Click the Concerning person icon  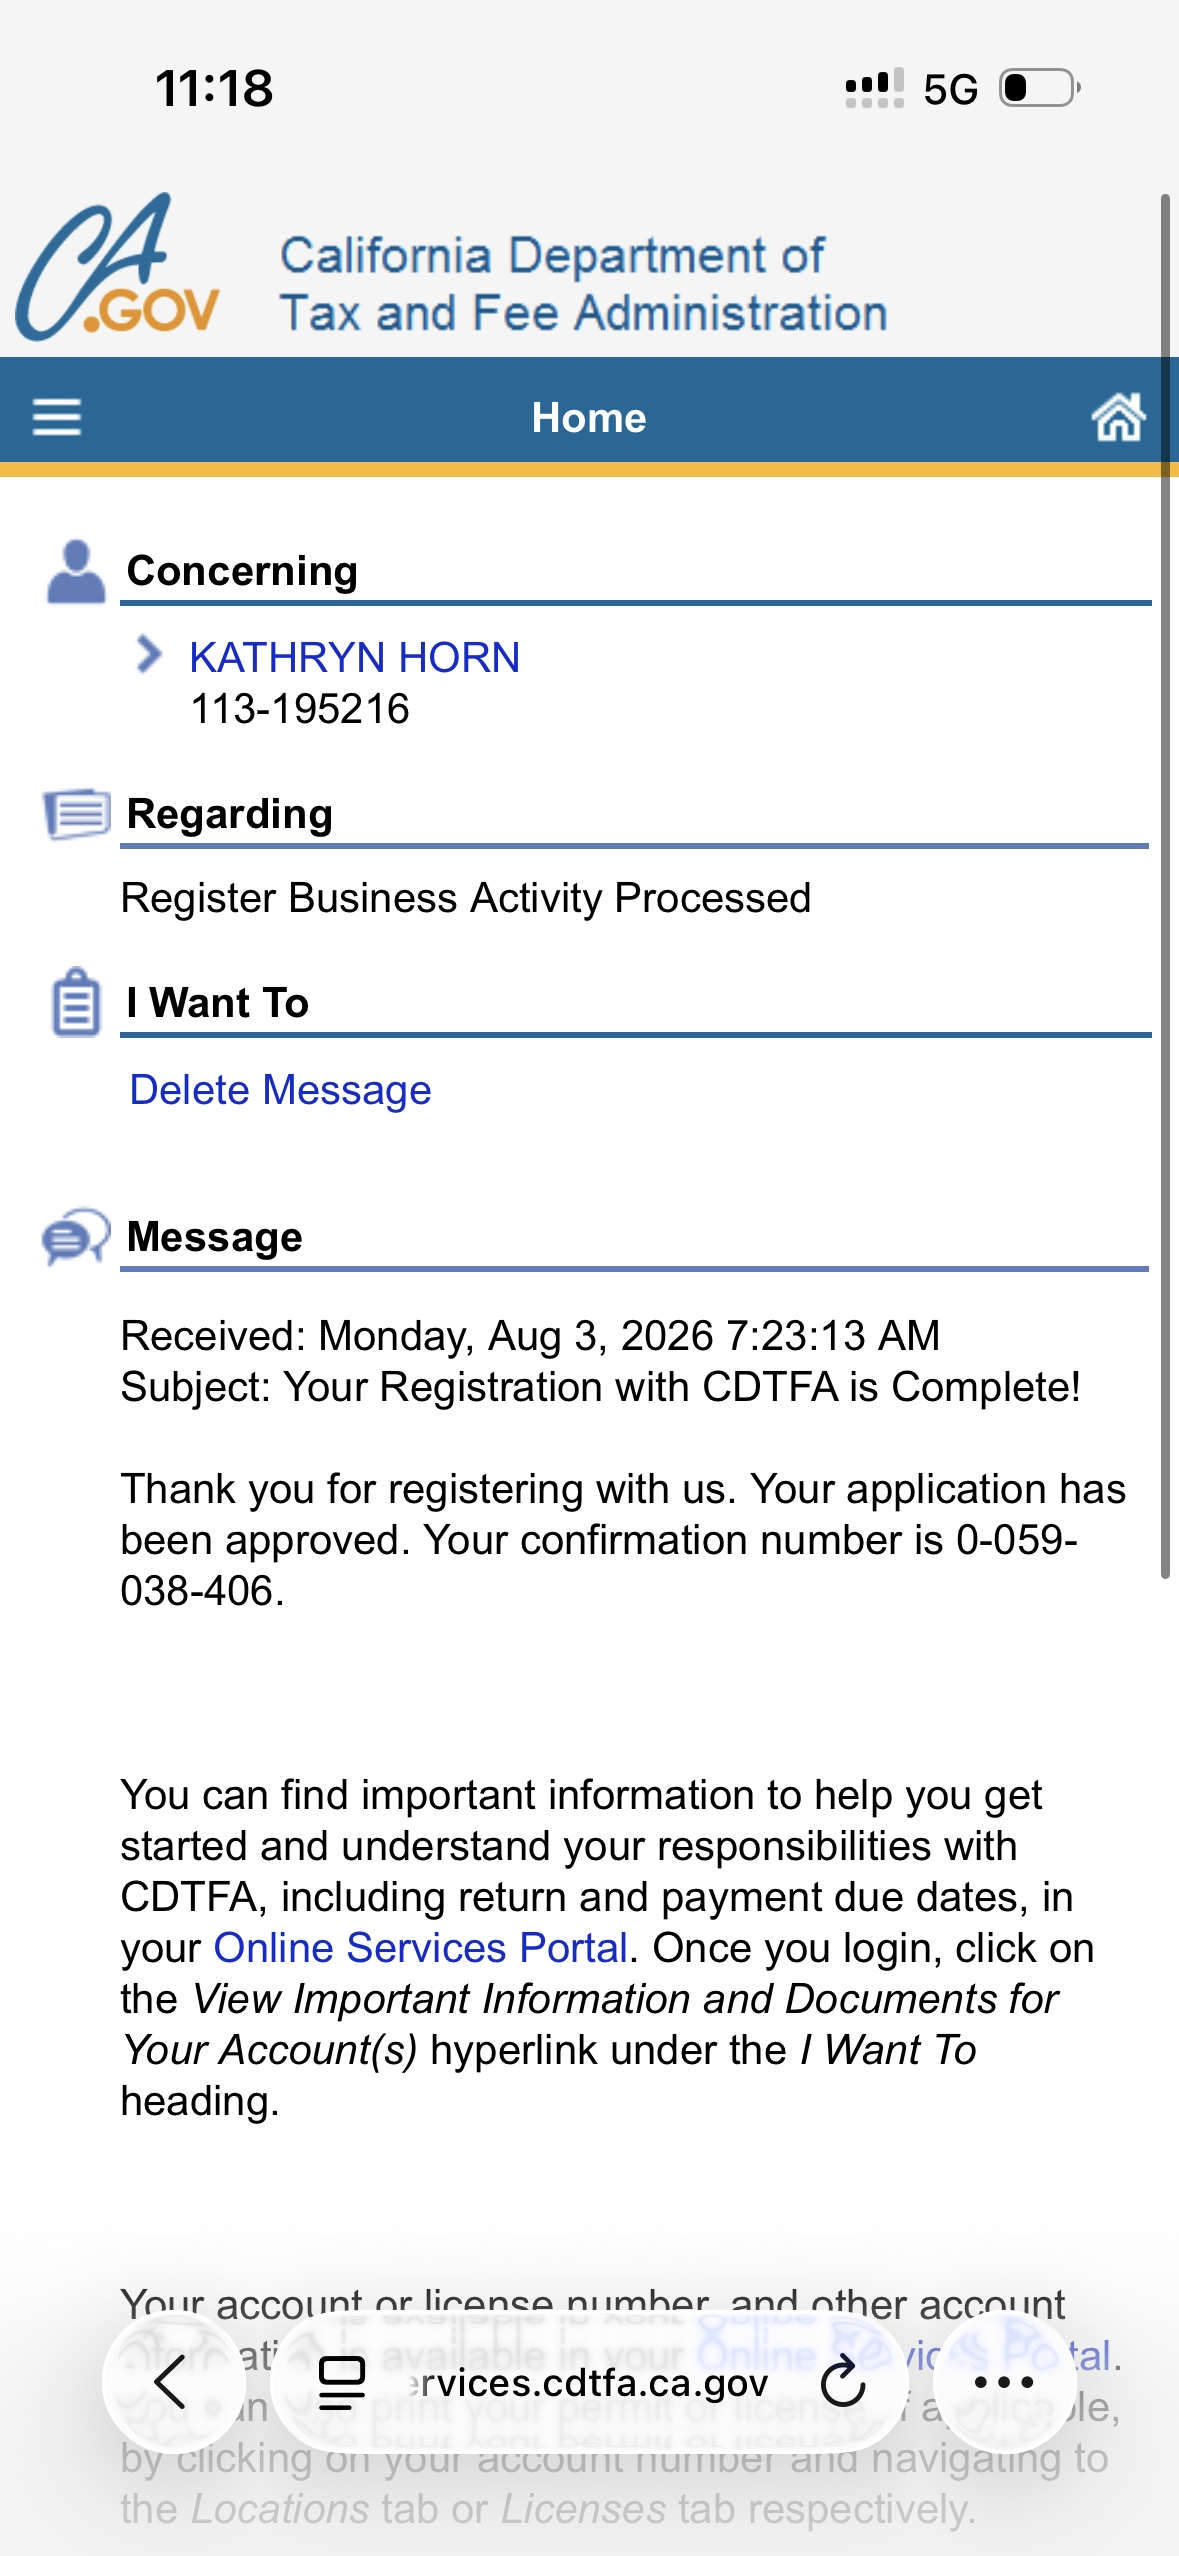click(76, 572)
